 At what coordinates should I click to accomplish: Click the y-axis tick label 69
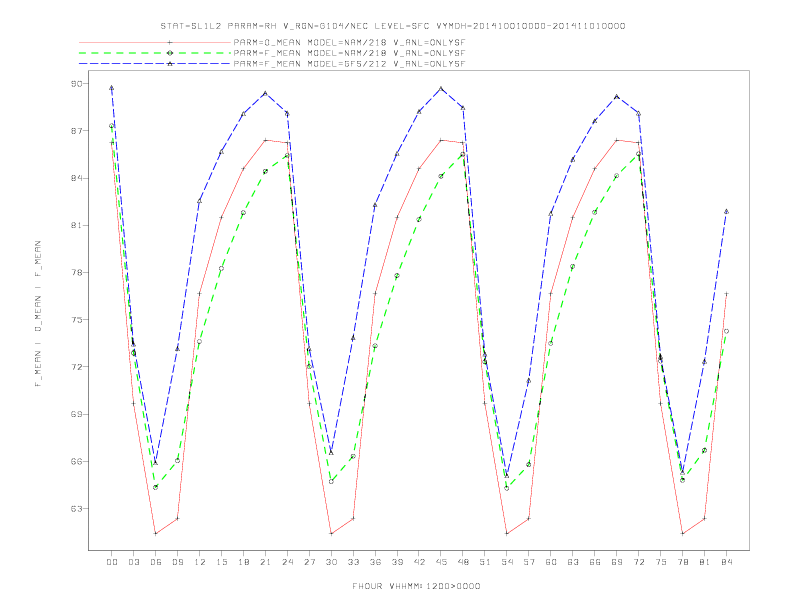point(76,414)
